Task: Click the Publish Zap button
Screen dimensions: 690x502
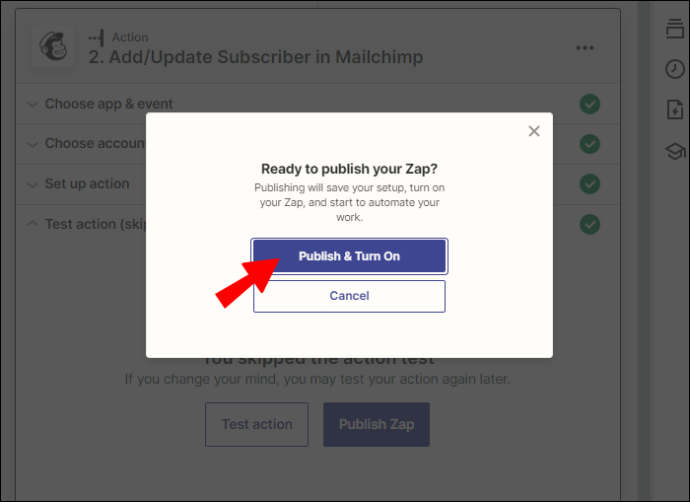Action: (376, 424)
